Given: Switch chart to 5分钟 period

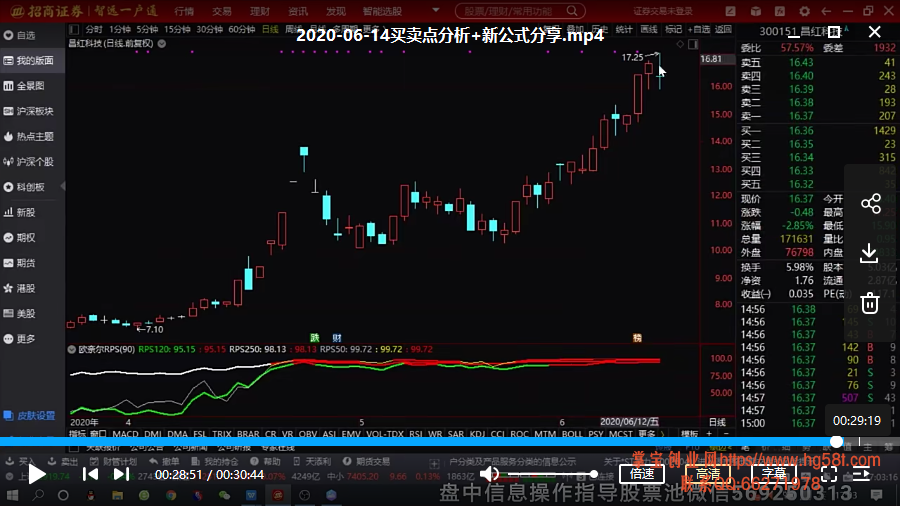Looking at the screenshot, I should tap(147, 29).
